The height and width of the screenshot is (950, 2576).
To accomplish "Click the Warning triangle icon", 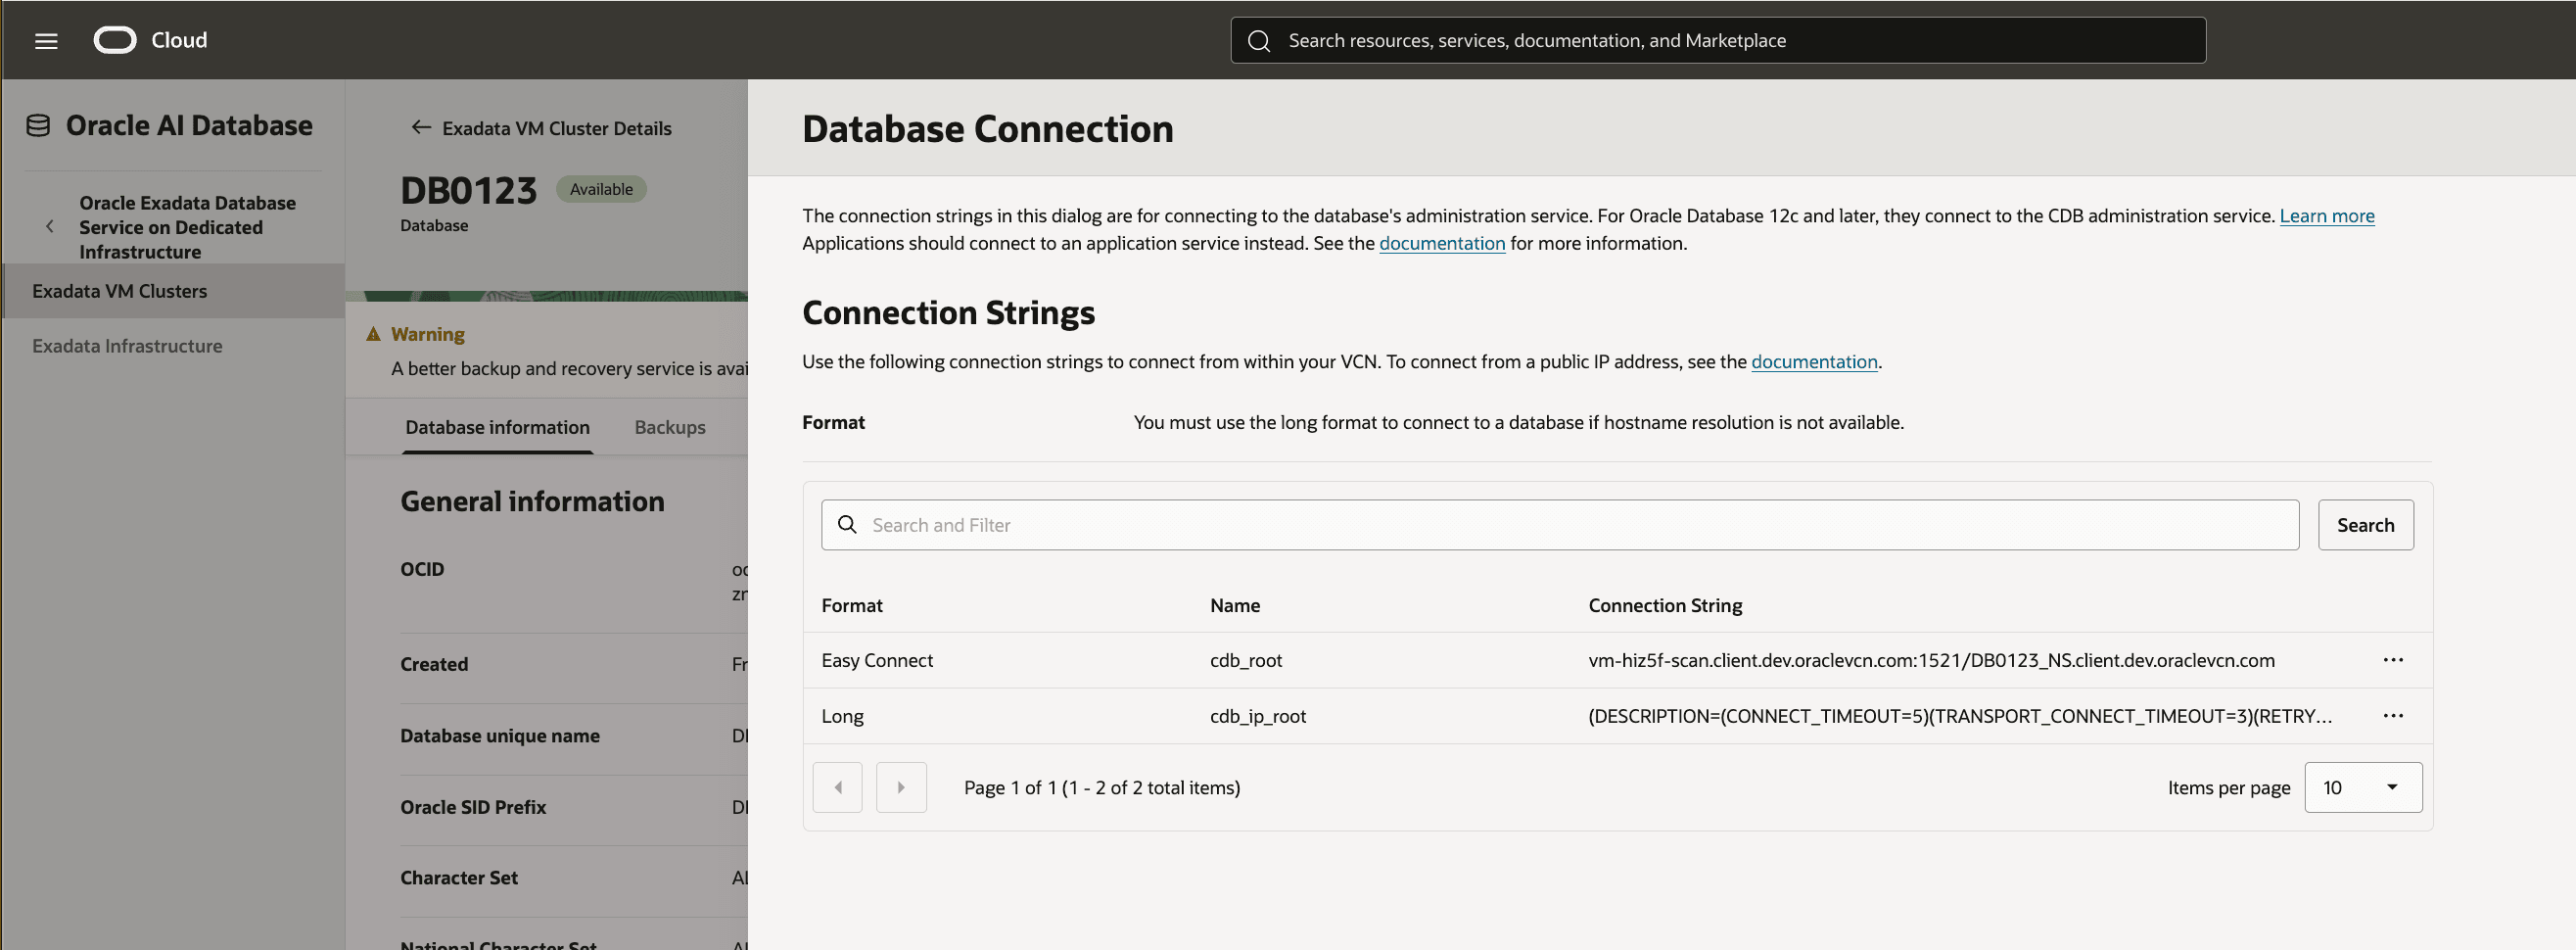I will click(373, 334).
